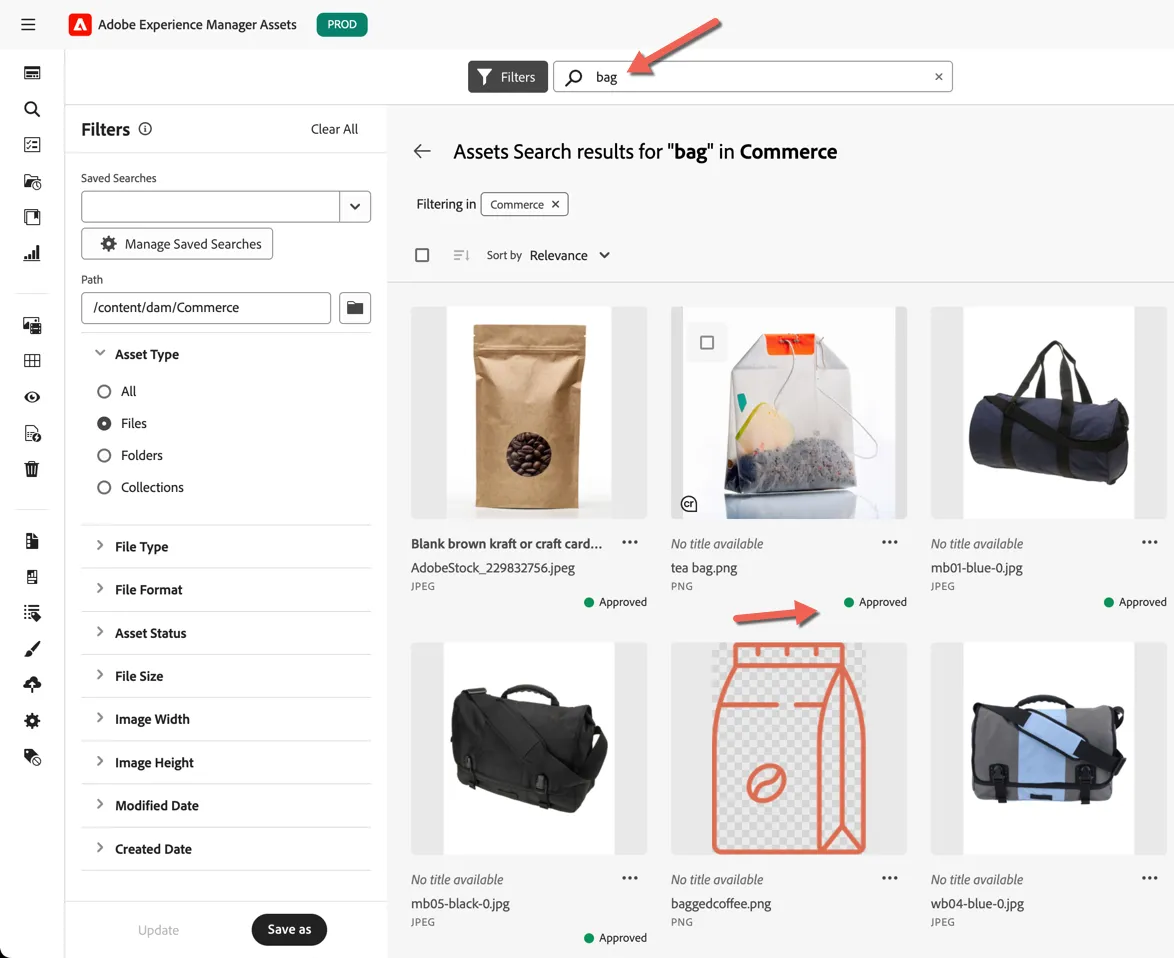
Task: Open the Saved Searches dropdown
Action: coord(355,207)
